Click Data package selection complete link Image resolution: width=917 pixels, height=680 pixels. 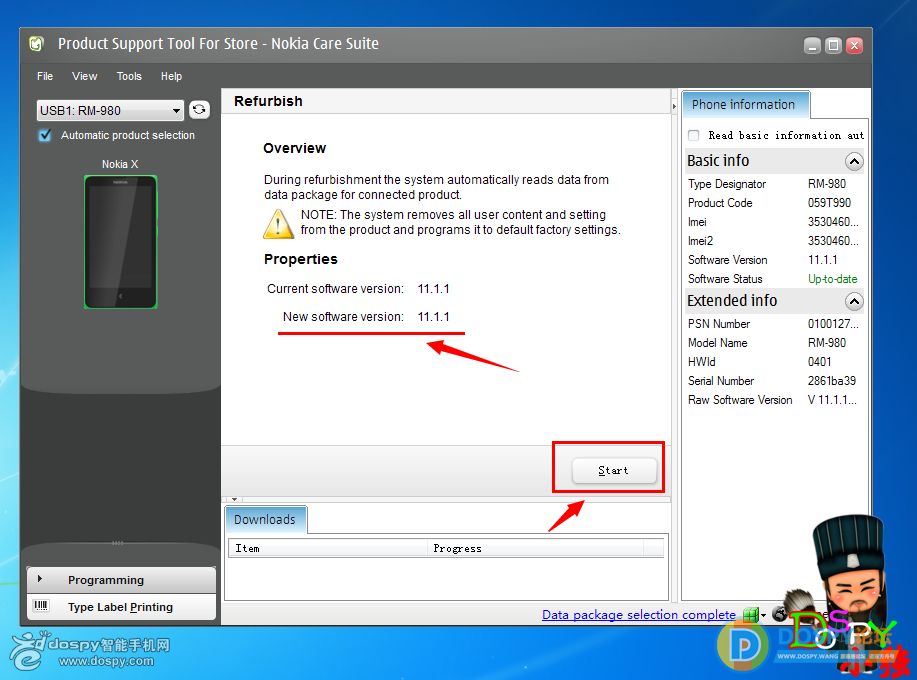[x=639, y=615]
